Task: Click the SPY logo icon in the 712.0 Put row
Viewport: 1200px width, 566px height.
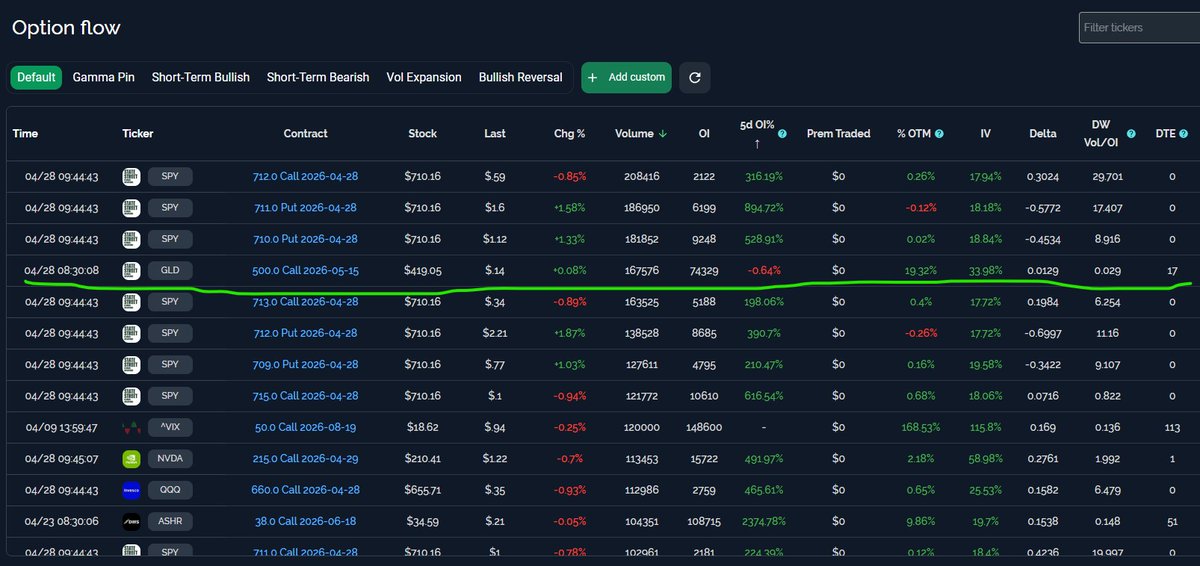Action: (131, 333)
